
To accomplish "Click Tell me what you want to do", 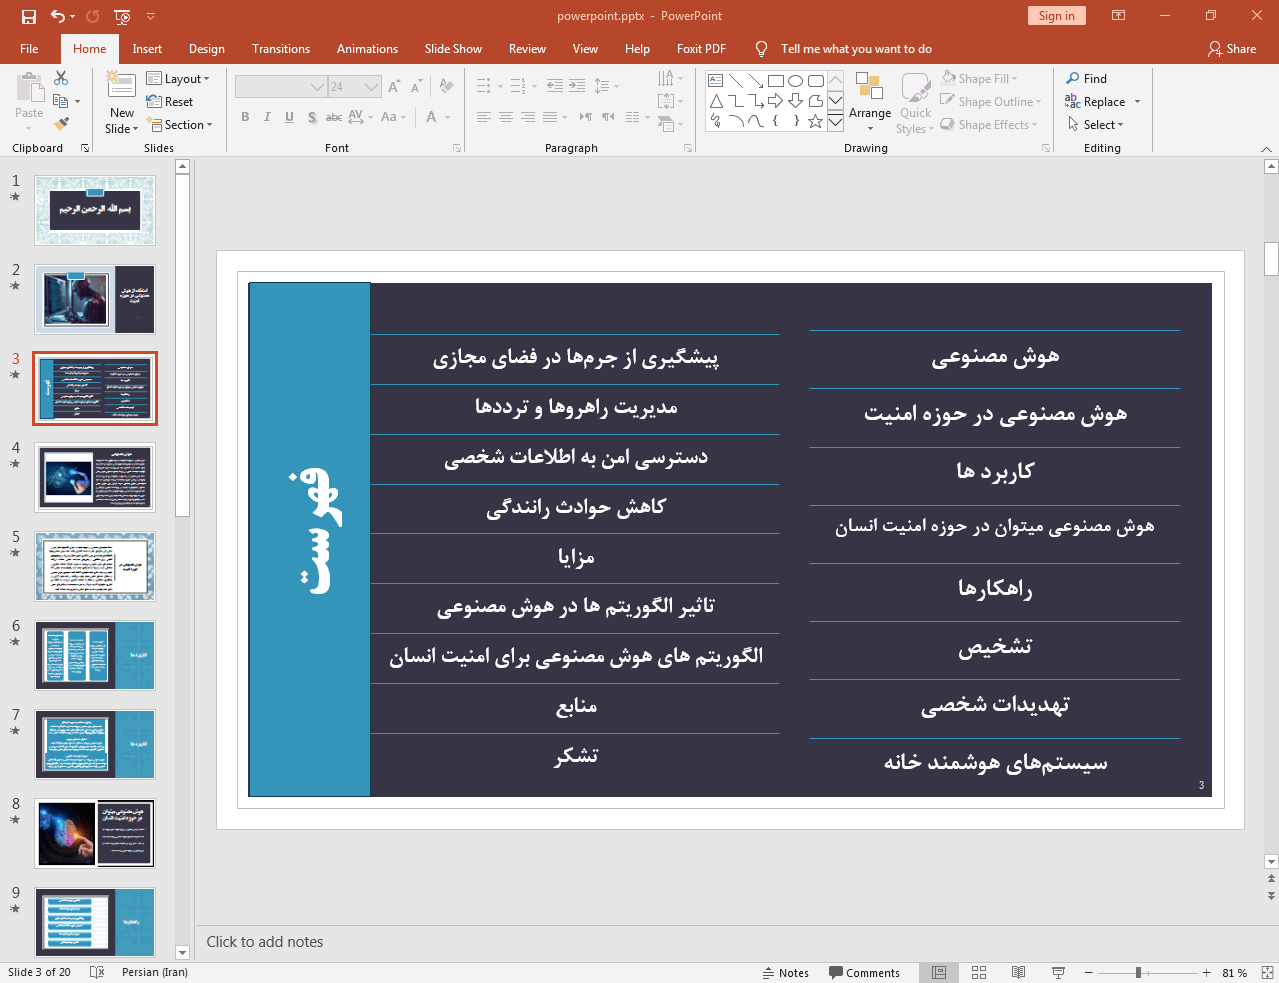I will (x=856, y=49).
